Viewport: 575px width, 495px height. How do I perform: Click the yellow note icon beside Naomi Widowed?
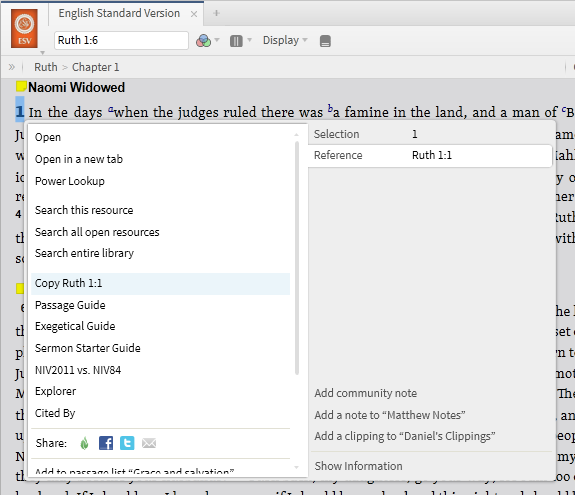(x=21, y=87)
